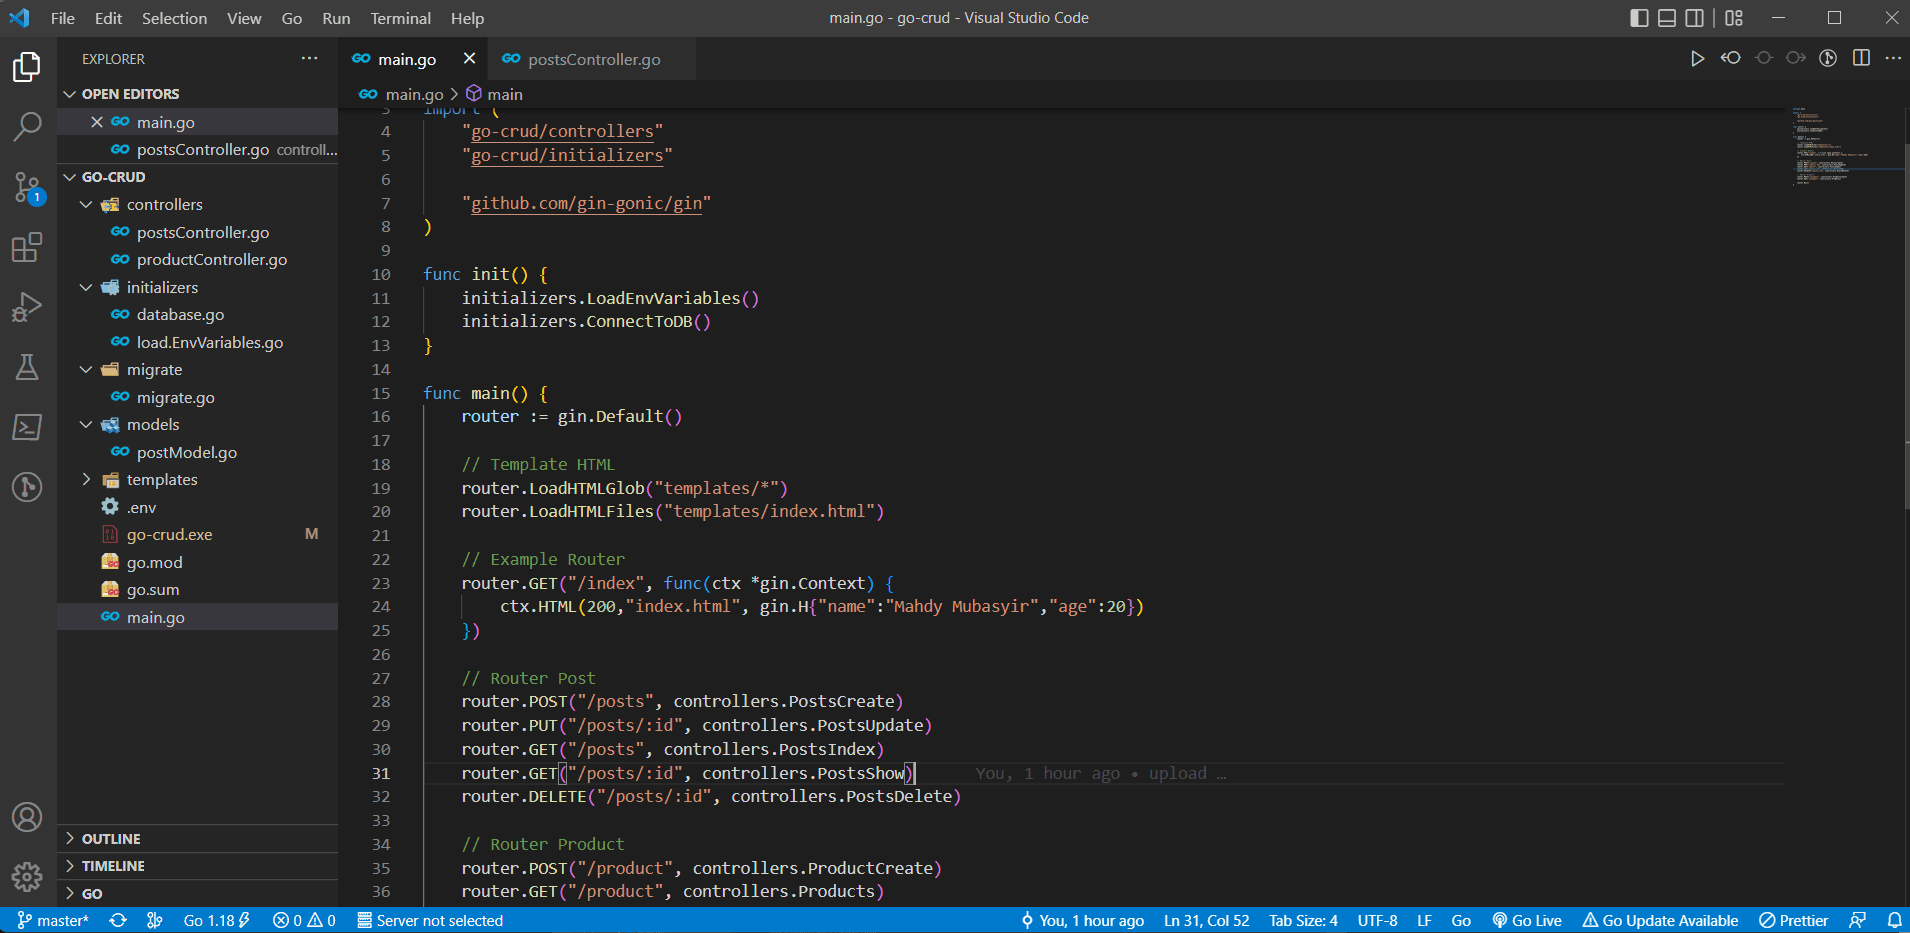The image size is (1910, 933).
Task: Click the master branch indicator
Action: coord(53,920)
